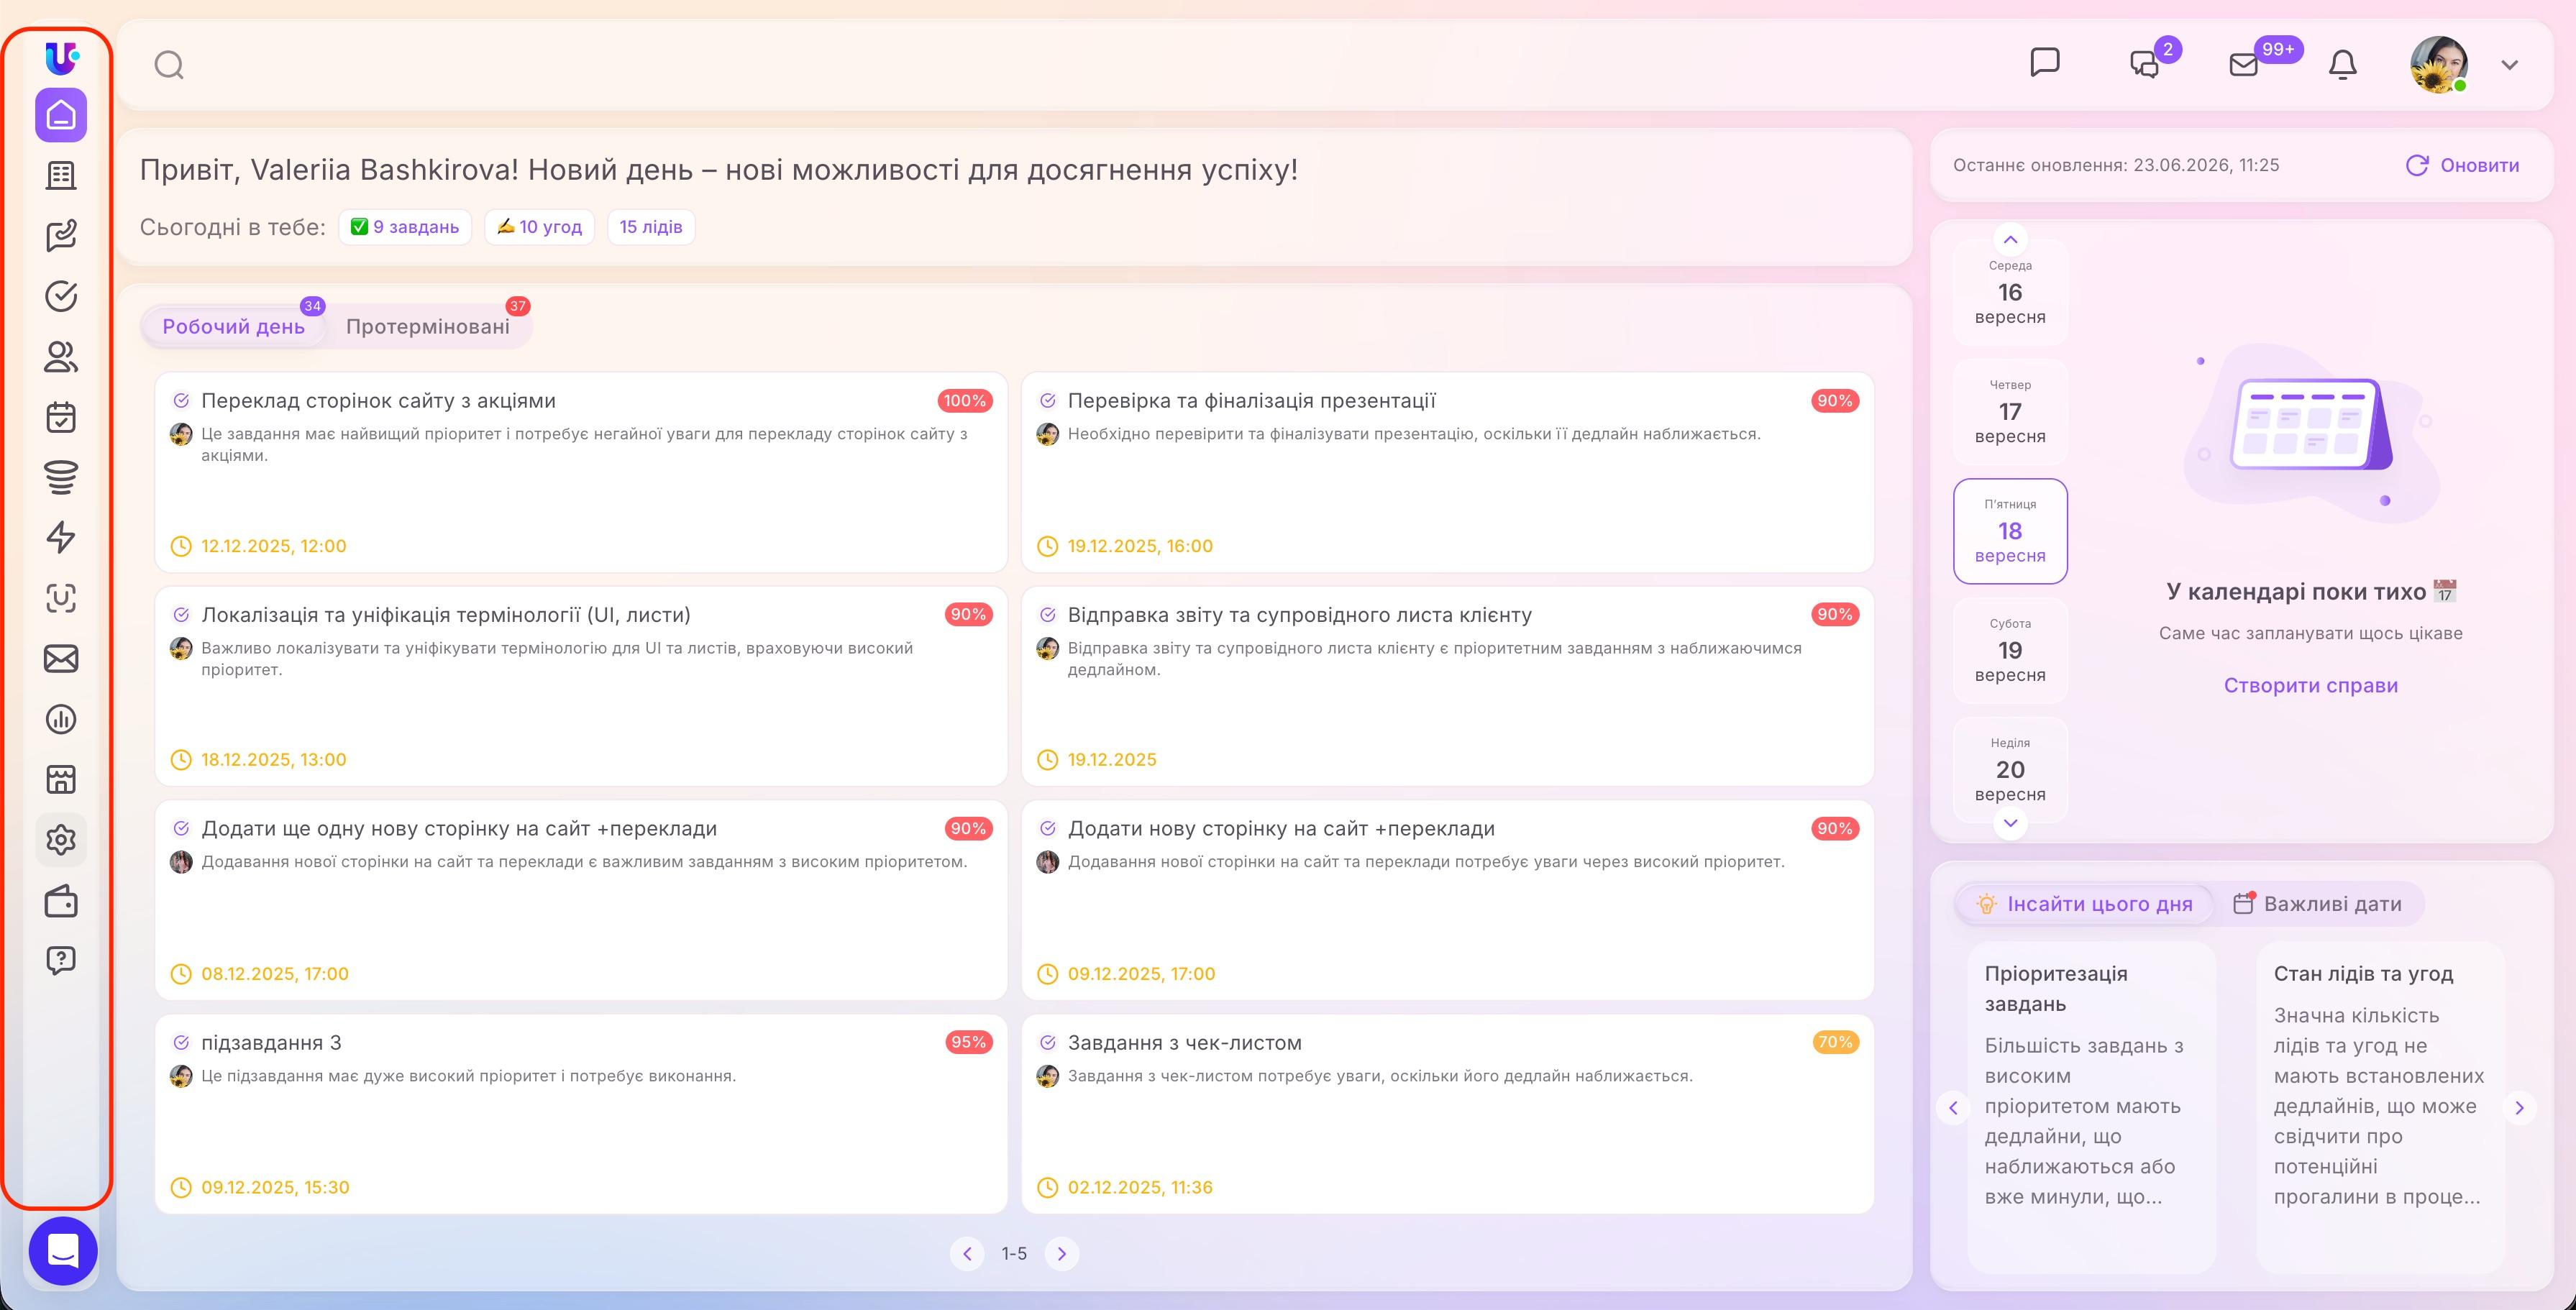The image size is (2576, 1310).
Task: Open mail inbox icon with 99+ badge
Action: [2245, 63]
